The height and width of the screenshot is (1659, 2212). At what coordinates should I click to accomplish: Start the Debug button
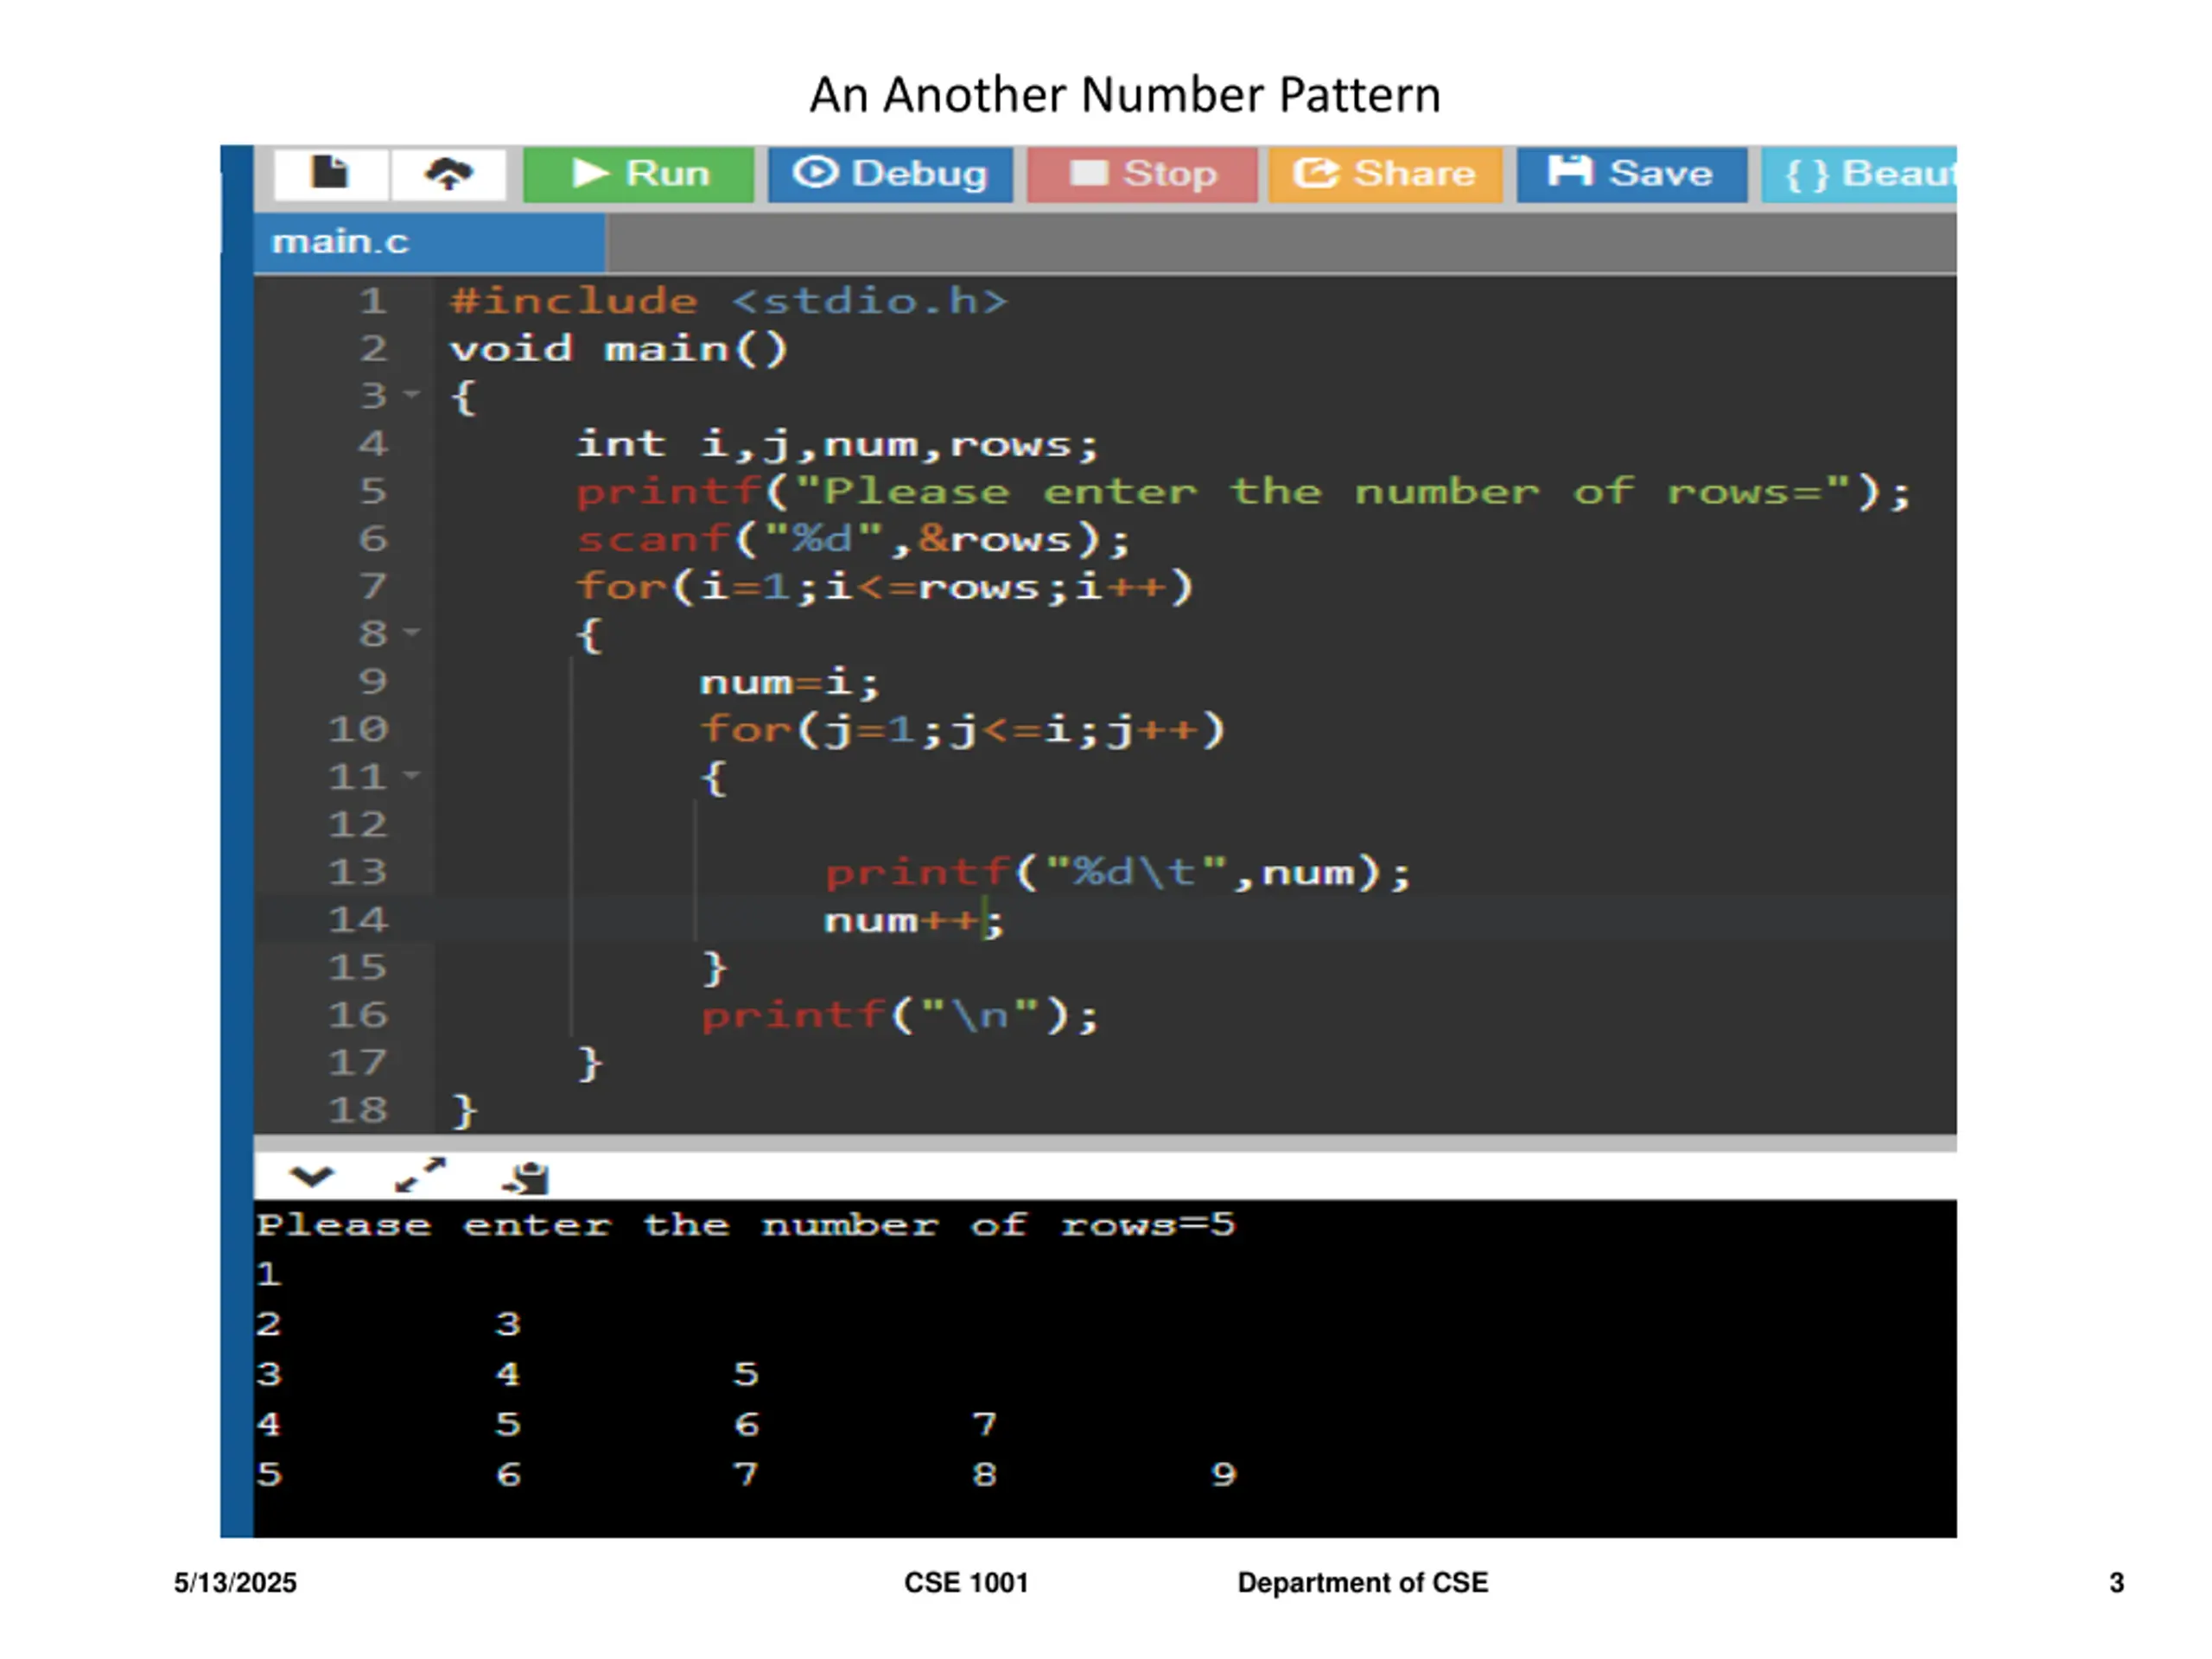point(890,174)
